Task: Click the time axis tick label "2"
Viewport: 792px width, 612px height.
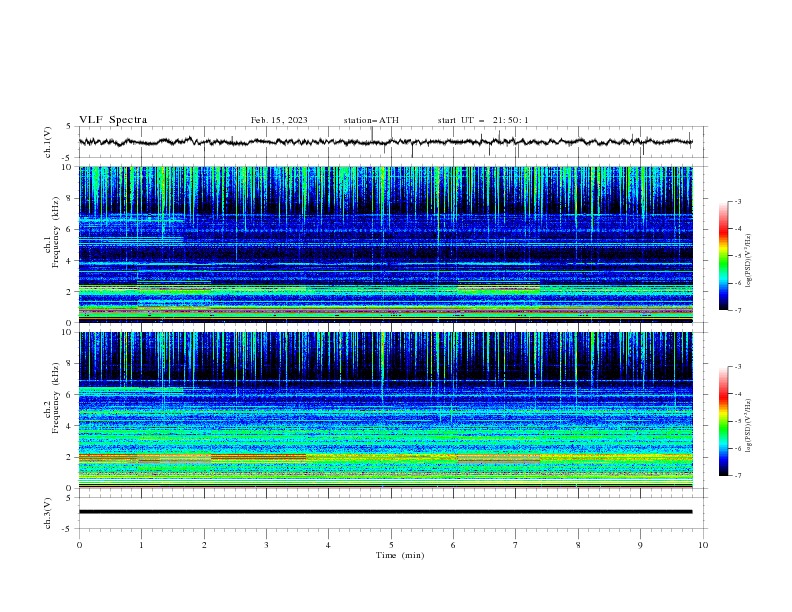Action: pos(204,545)
